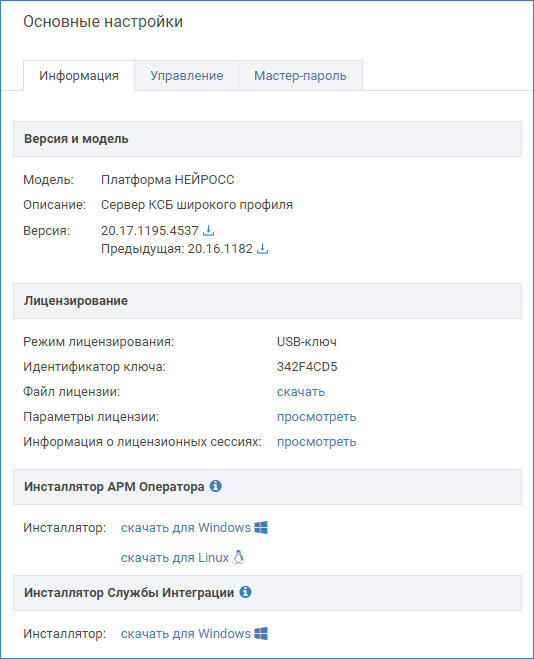Click description Сервер КСБ широкого профиля
Viewport: 534px width, 659px height.
(197, 205)
